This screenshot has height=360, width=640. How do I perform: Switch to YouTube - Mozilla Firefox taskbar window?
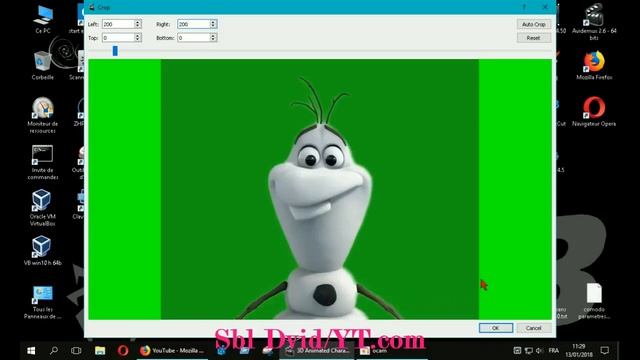click(x=172, y=351)
